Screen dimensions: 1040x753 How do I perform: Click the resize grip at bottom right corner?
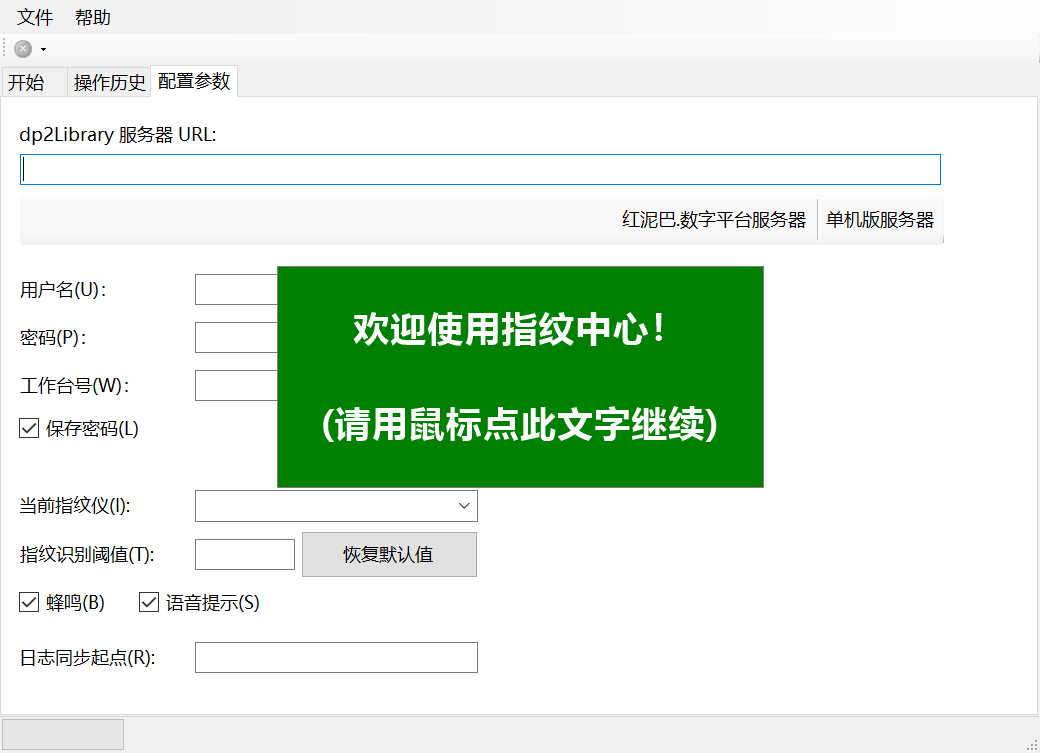[1032, 745]
